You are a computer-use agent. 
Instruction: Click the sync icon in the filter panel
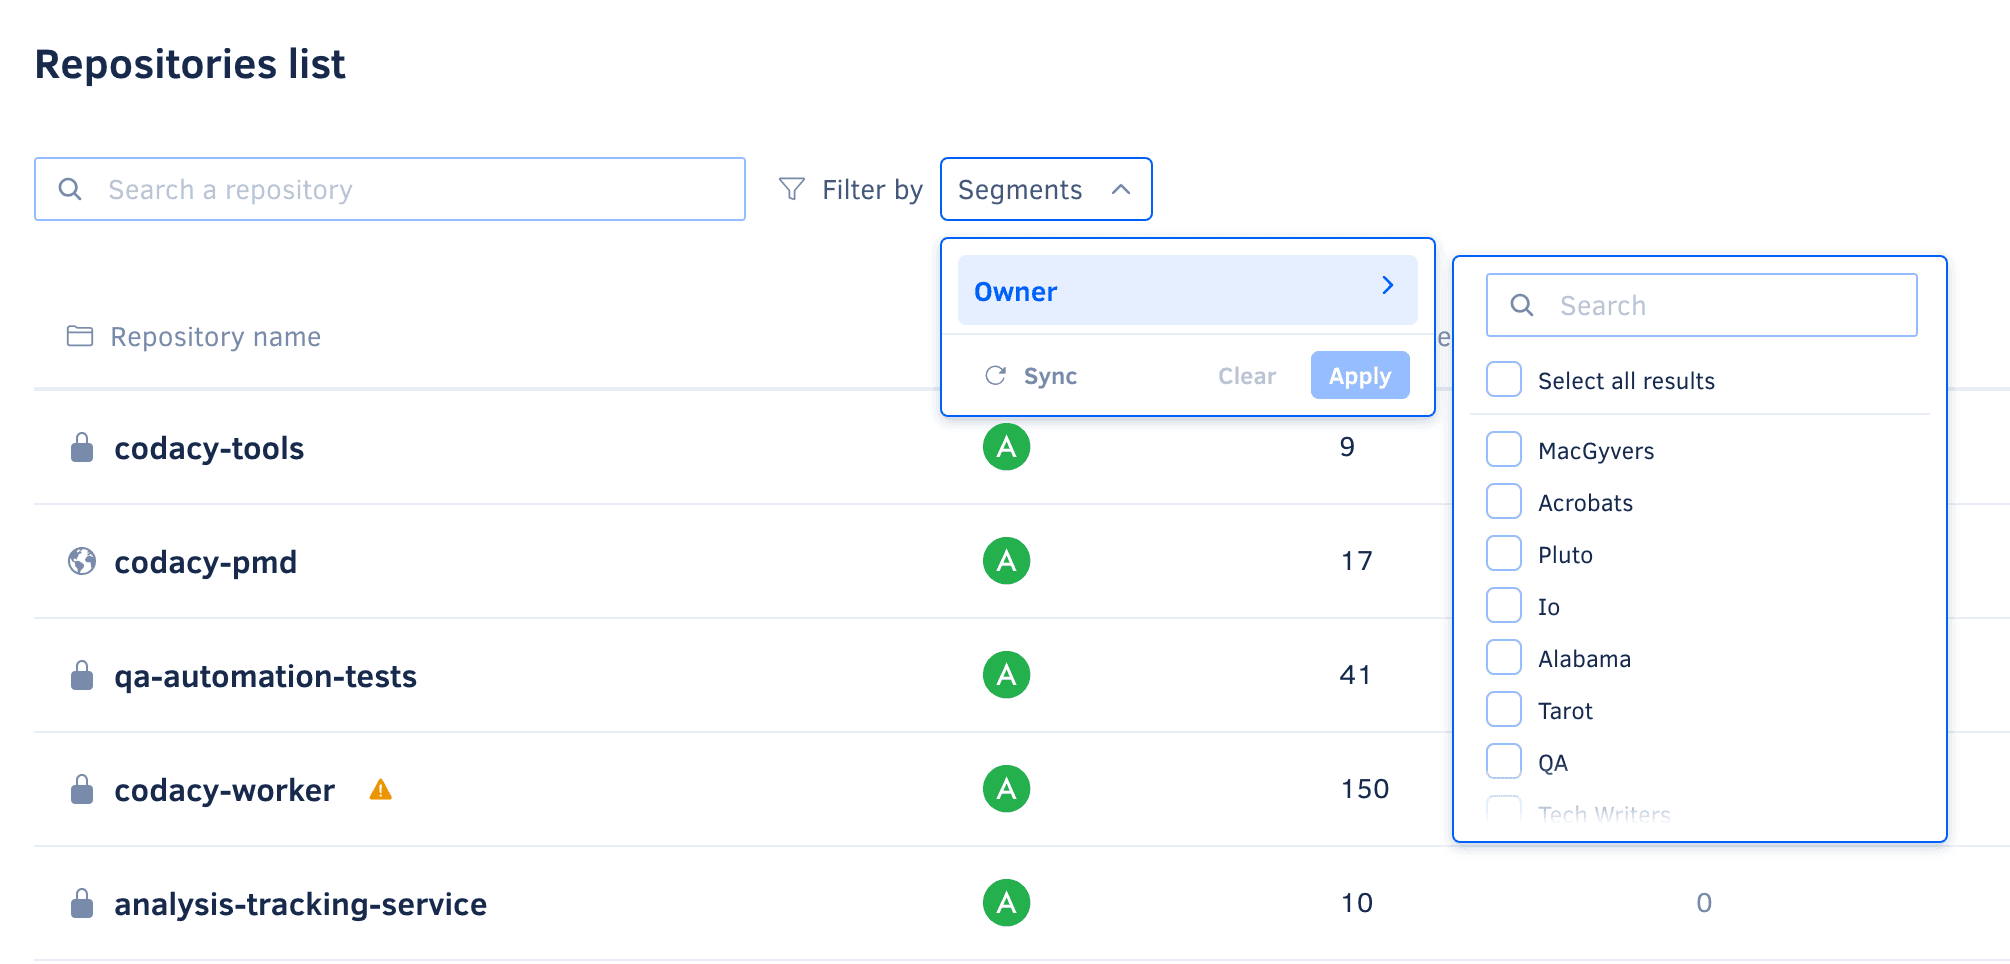click(995, 375)
